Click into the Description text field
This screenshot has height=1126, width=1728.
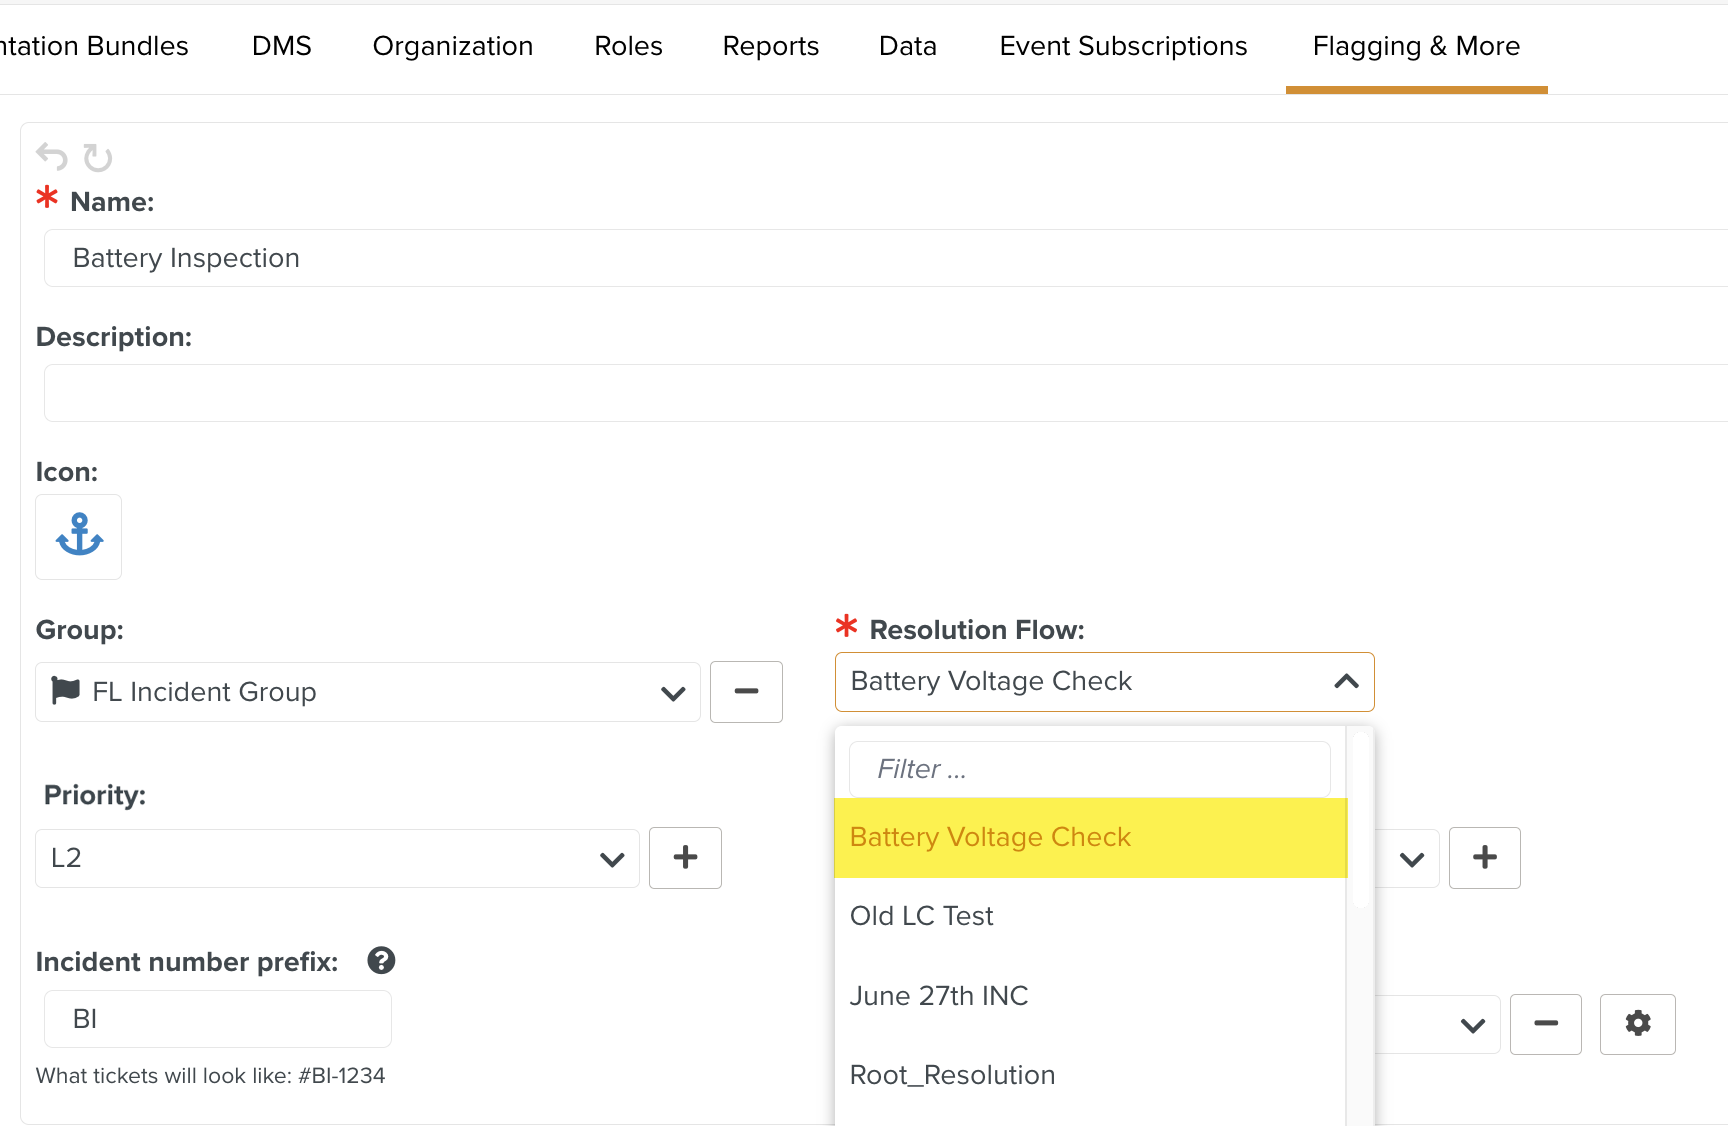(x=880, y=393)
